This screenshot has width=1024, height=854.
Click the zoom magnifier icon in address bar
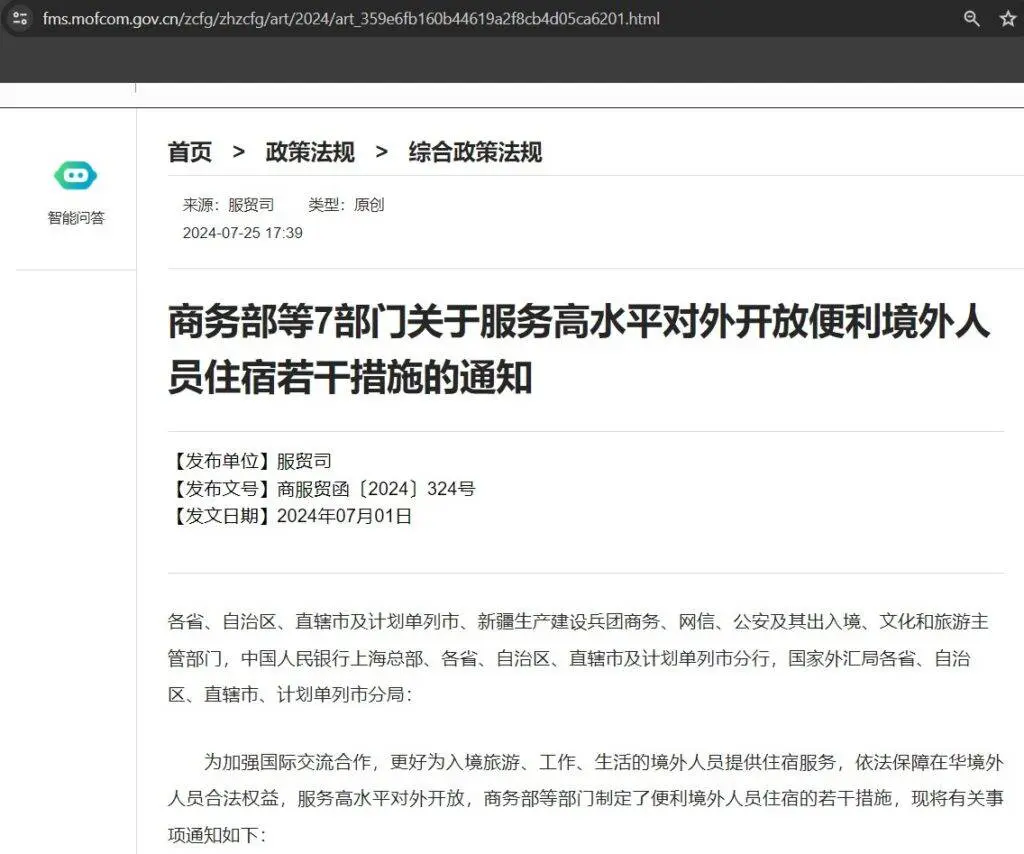[972, 18]
